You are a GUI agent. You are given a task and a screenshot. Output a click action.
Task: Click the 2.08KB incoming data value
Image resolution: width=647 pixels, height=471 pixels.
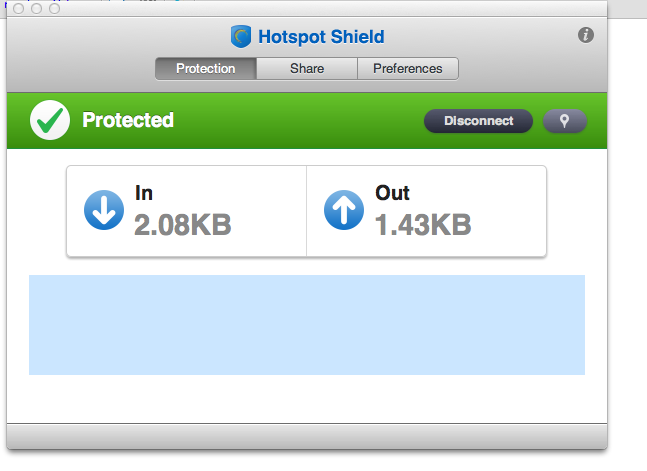point(183,225)
